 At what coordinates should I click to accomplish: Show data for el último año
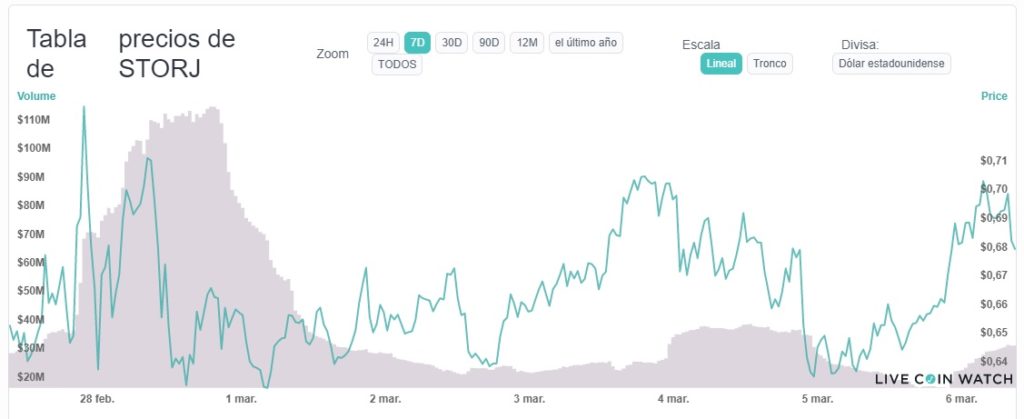[x=586, y=42]
